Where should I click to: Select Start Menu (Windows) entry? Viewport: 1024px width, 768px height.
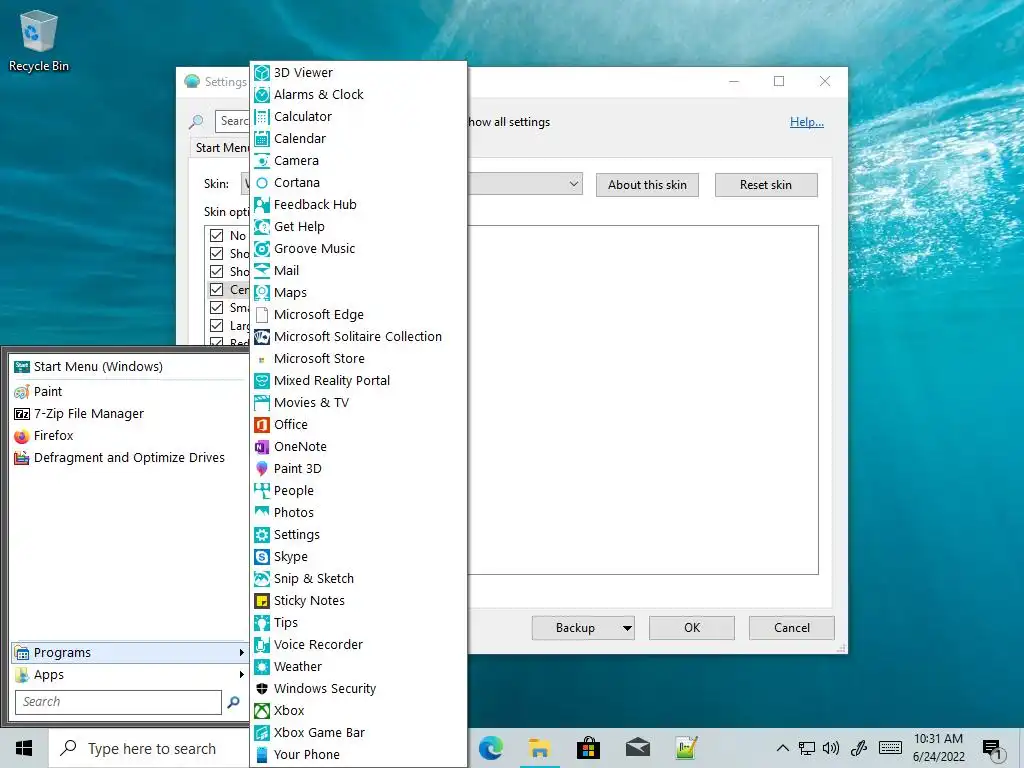[x=129, y=367]
